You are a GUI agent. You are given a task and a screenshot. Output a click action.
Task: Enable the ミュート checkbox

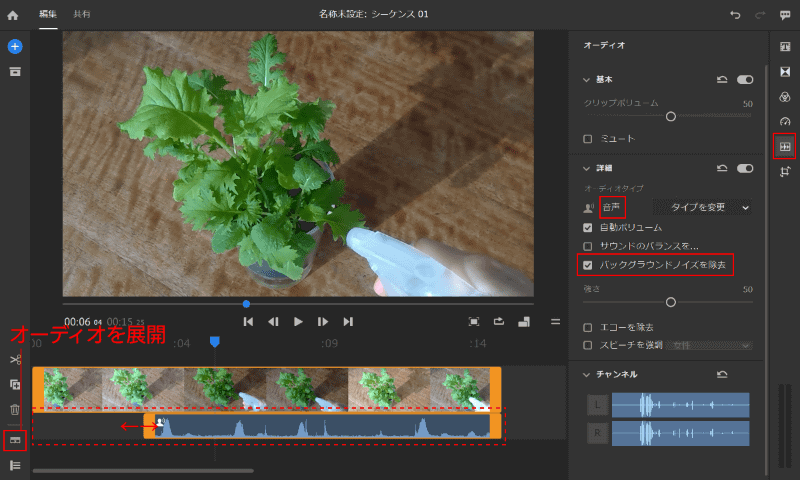588,139
